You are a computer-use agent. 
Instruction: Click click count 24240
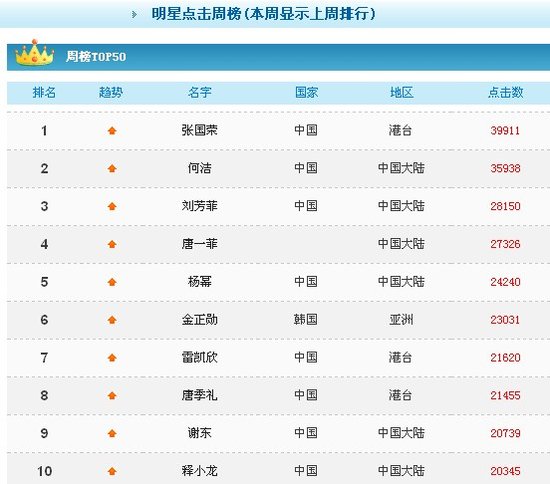[x=505, y=282]
